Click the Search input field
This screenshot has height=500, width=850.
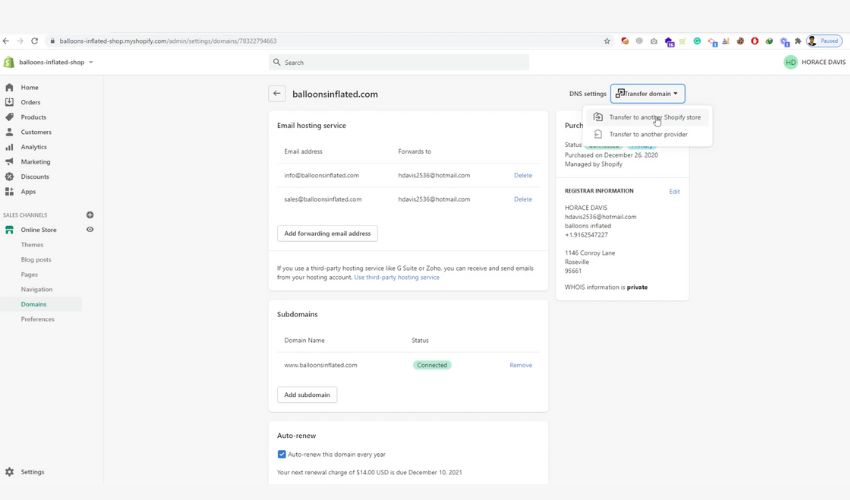[x=400, y=62]
